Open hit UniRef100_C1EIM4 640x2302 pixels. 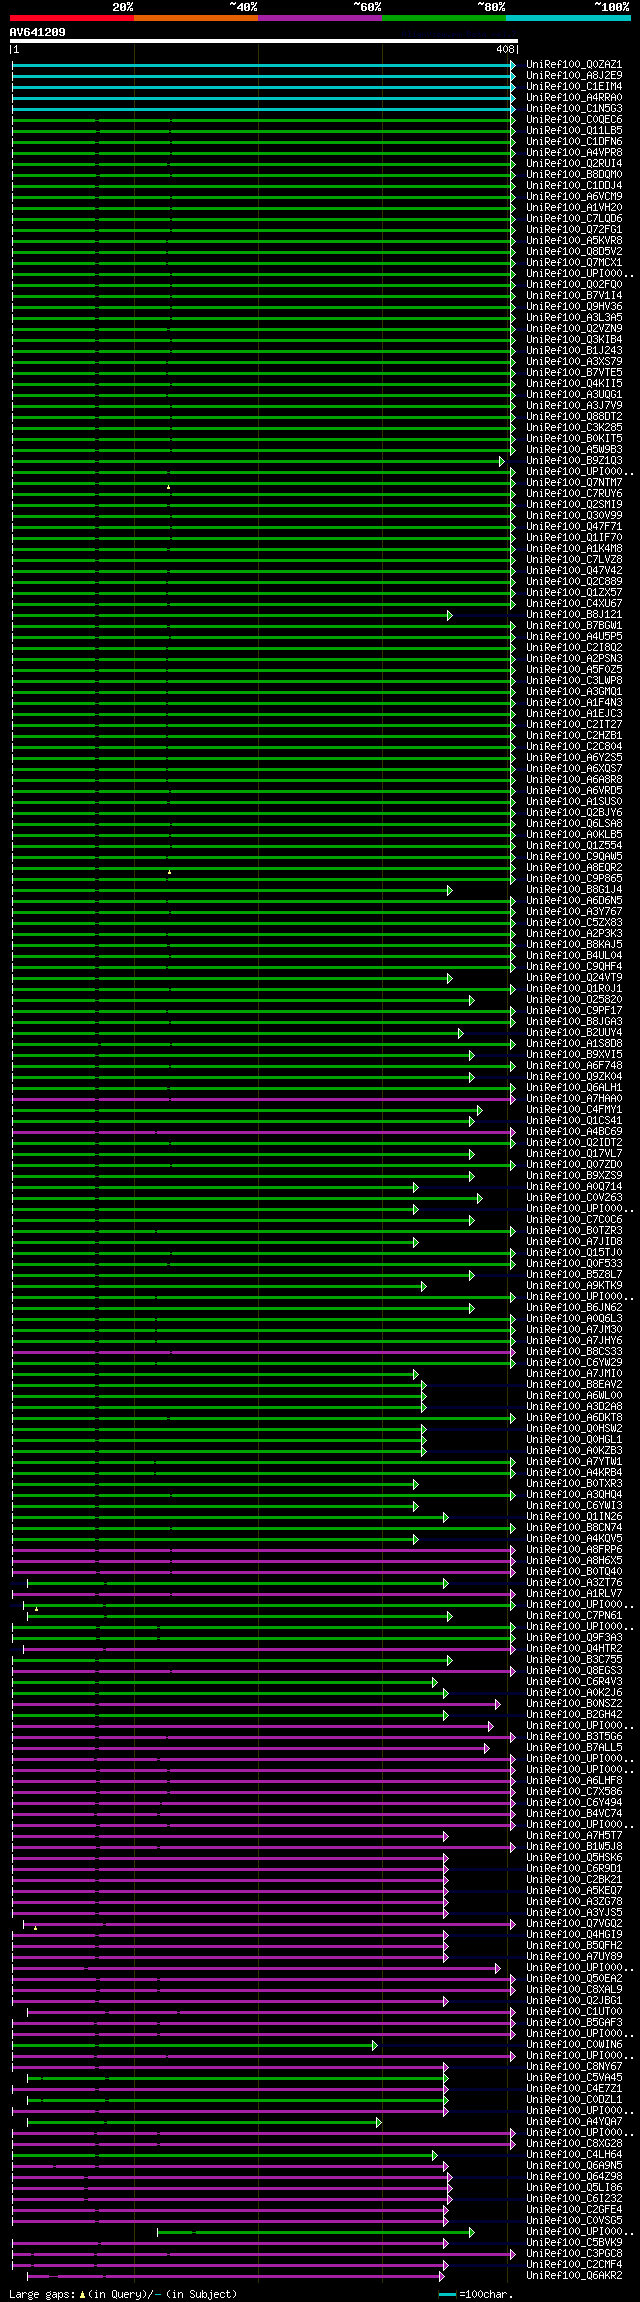(x=574, y=87)
